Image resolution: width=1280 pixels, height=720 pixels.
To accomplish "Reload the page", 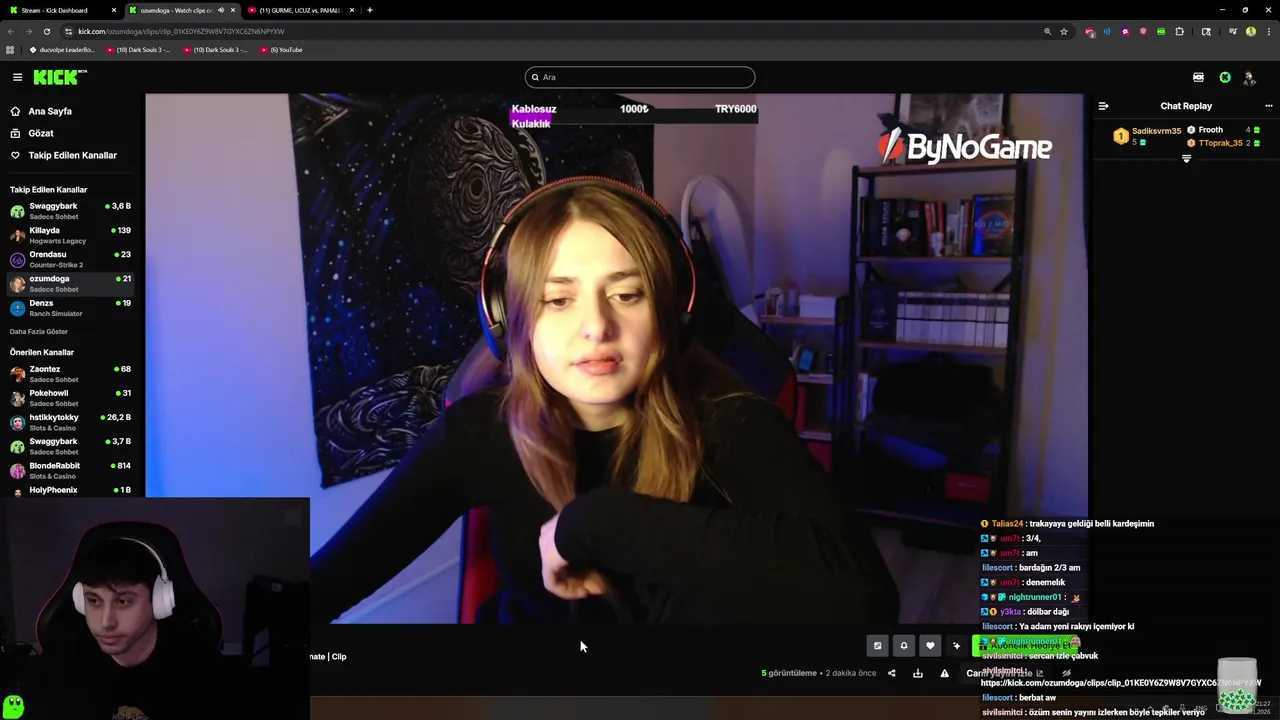I will 47,31.
